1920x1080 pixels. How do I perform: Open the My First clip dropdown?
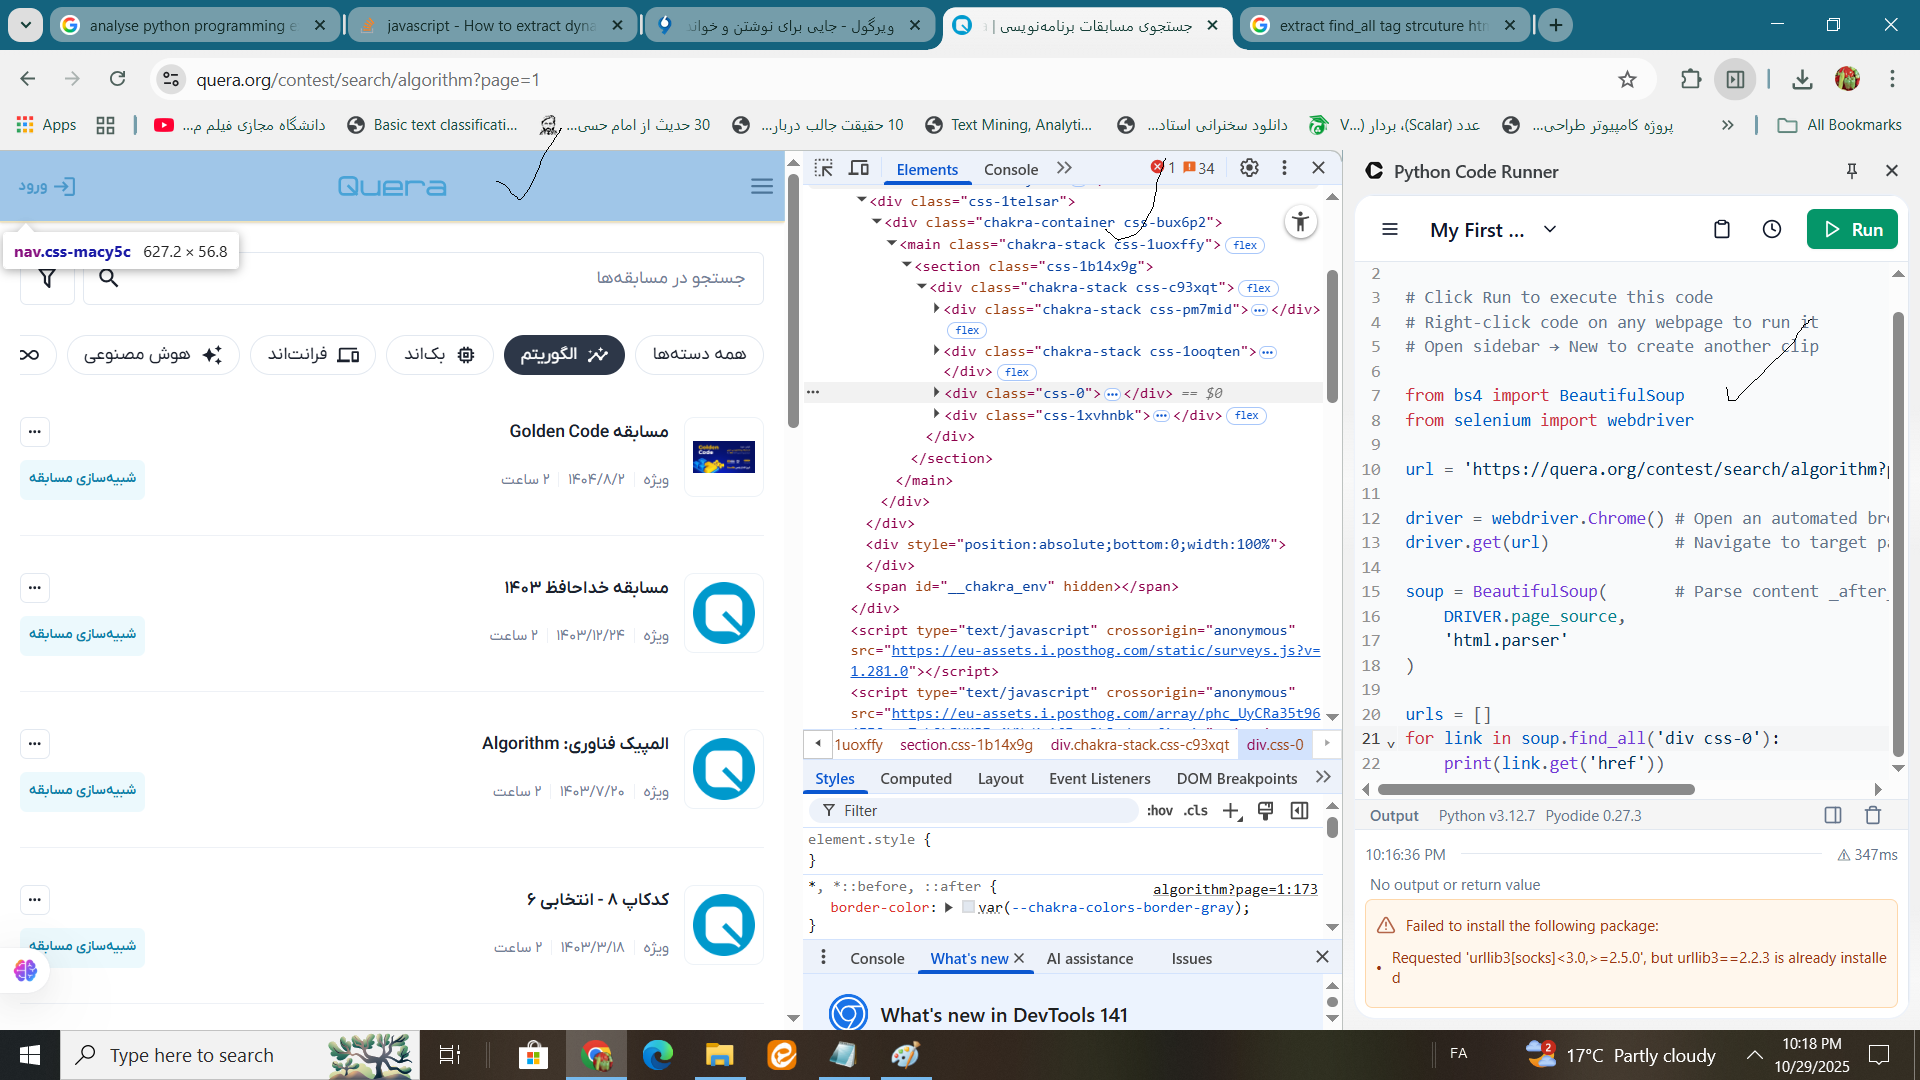[x=1549, y=230]
